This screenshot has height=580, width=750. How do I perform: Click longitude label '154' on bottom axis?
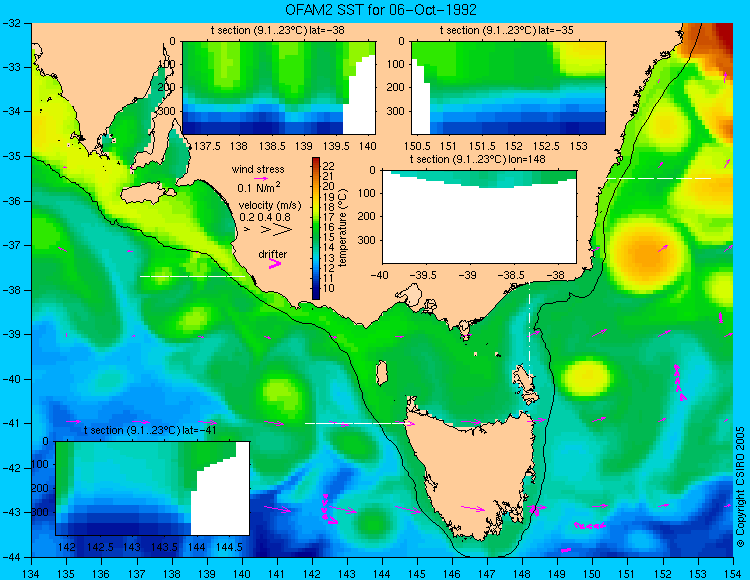coord(733,573)
